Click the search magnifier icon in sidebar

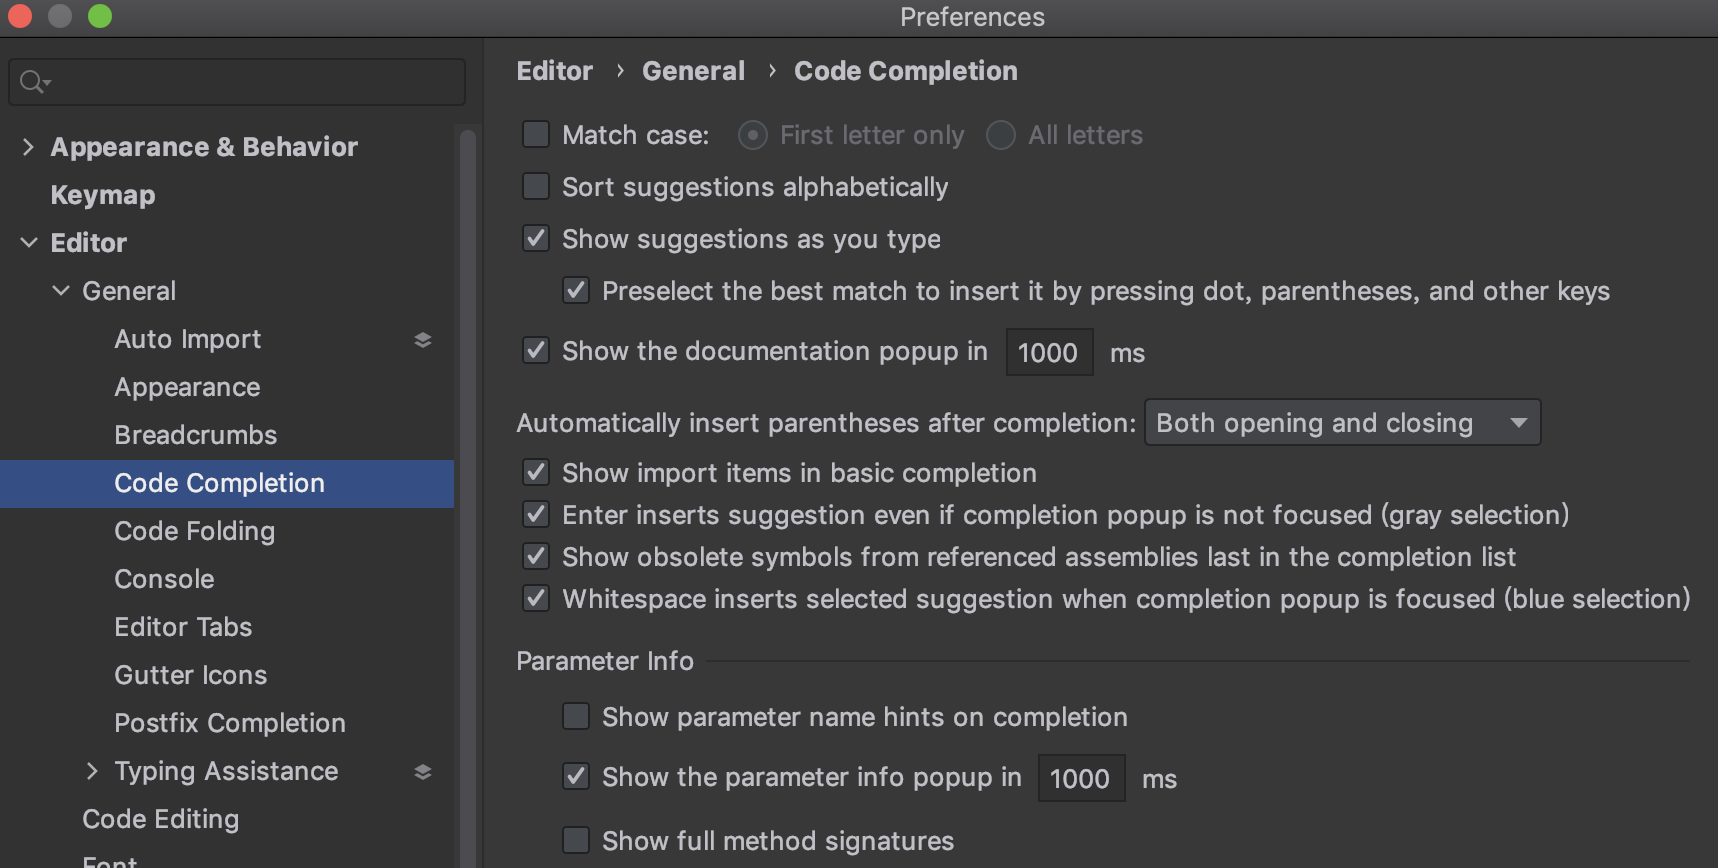tap(33, 82)
